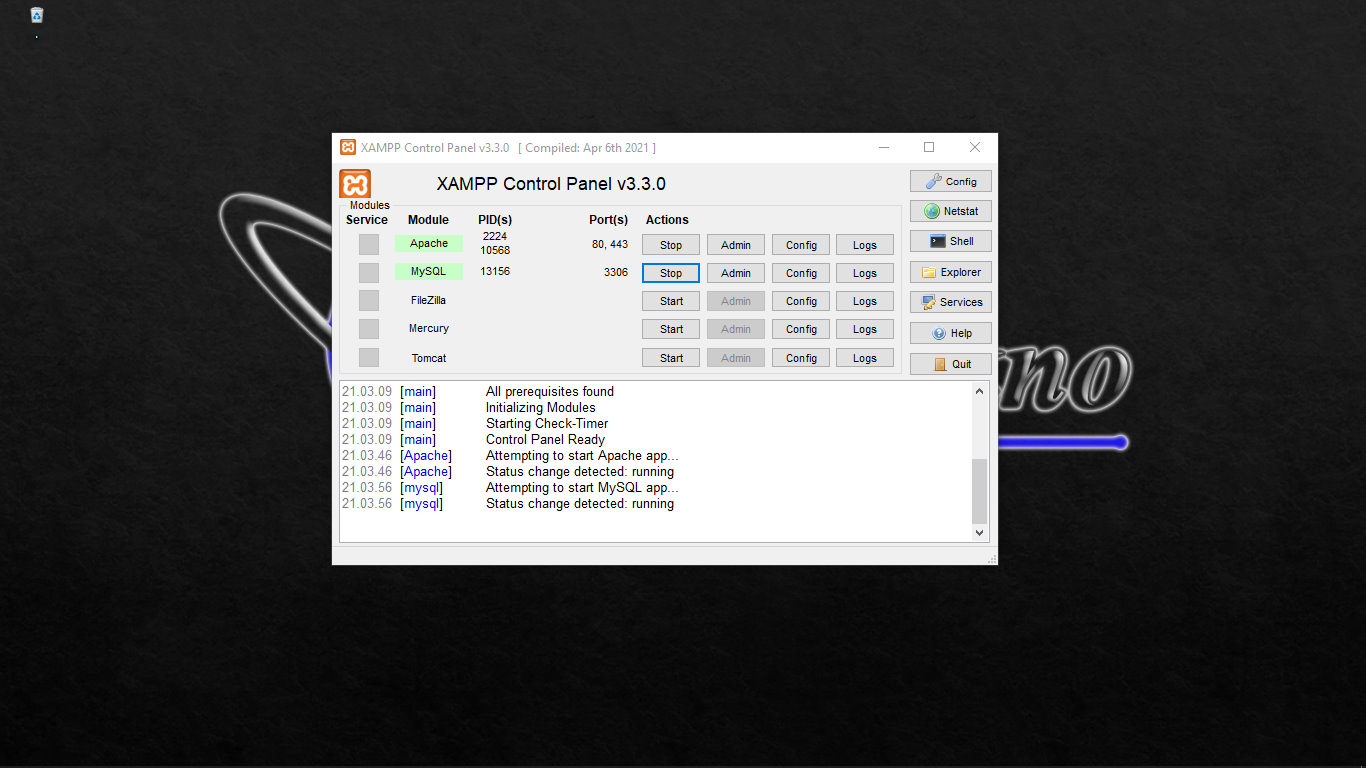The width and height of the screenshot is (1366, 768).
Task: Click the log scrollbar thumb
Action: 980,491
